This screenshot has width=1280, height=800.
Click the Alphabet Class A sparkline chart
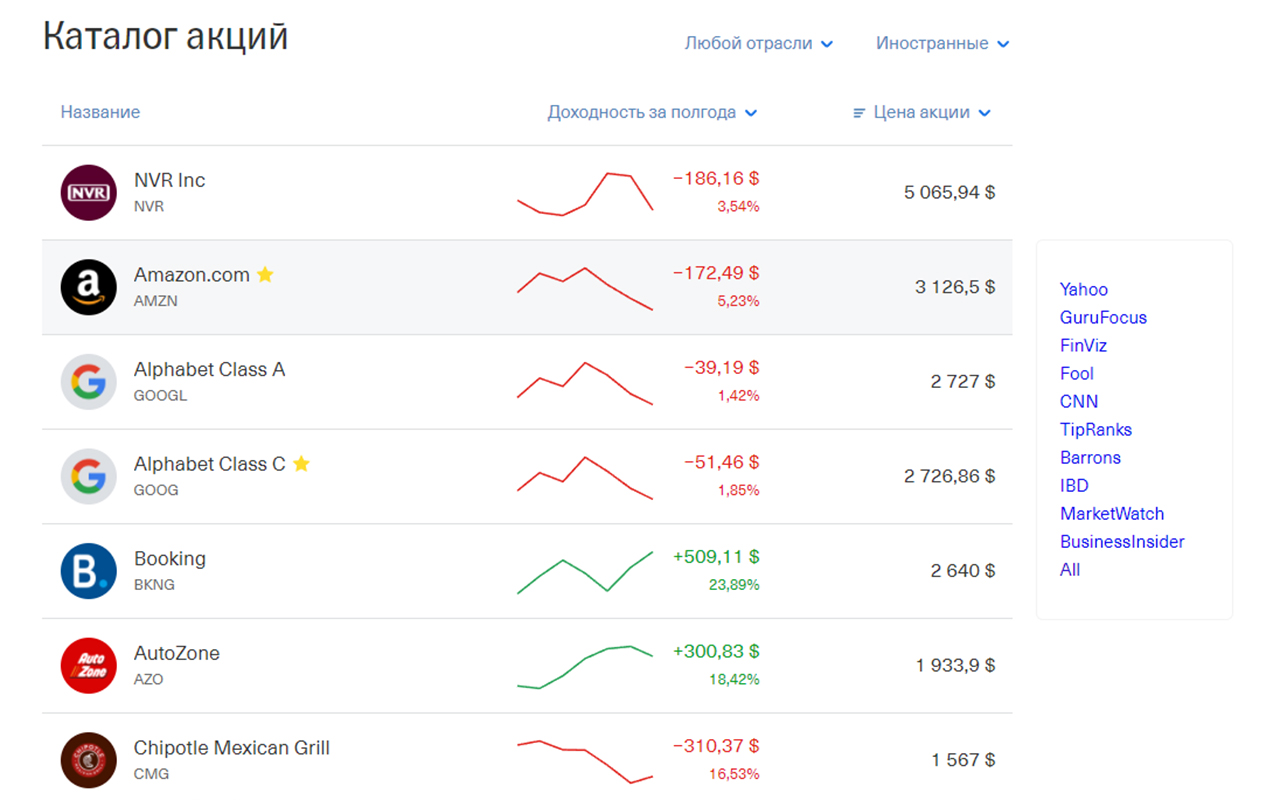585,383
